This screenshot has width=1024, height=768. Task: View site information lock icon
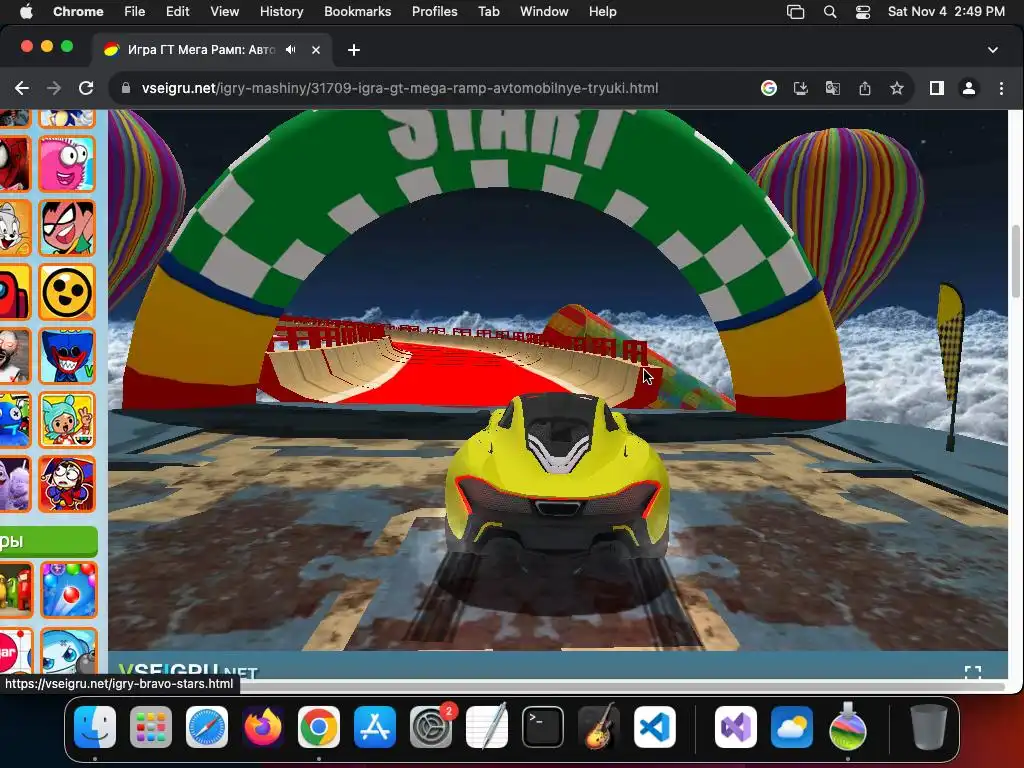pyautogui.click(x=126, y=88)
